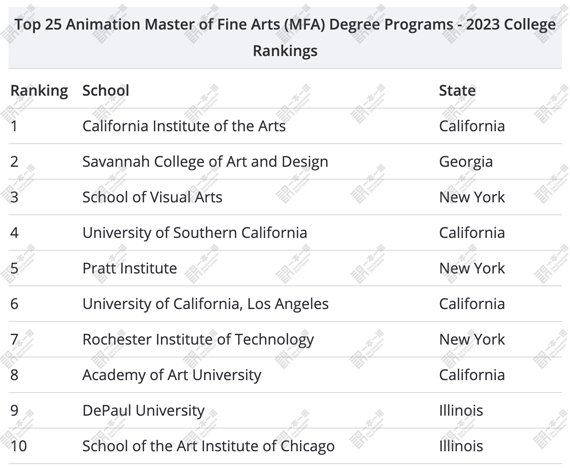The image size is (570, 468).
Task: Select Academy of Art University
Action: pos(172,375)
